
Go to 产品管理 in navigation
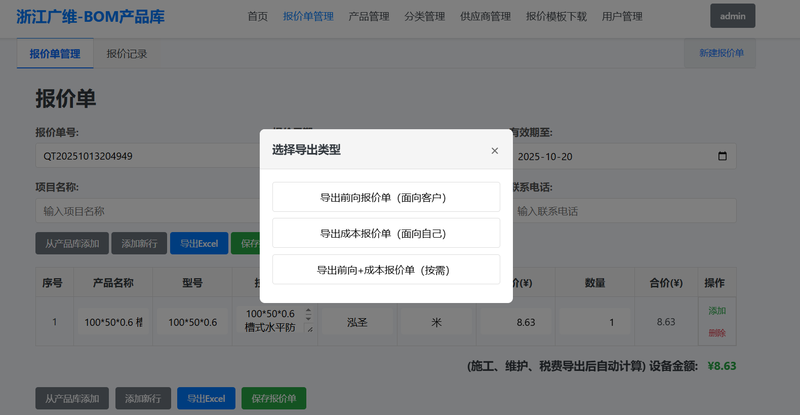click(369, 17)
